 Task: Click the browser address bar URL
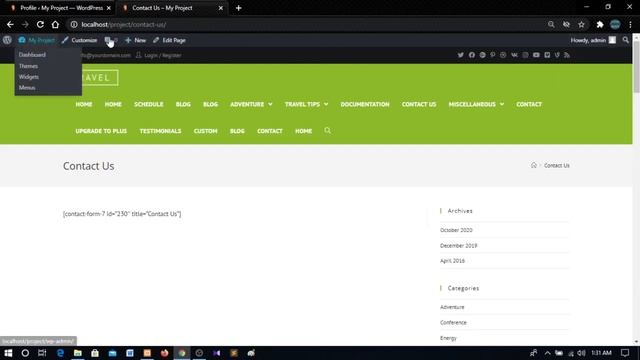(x=124, y=24)
